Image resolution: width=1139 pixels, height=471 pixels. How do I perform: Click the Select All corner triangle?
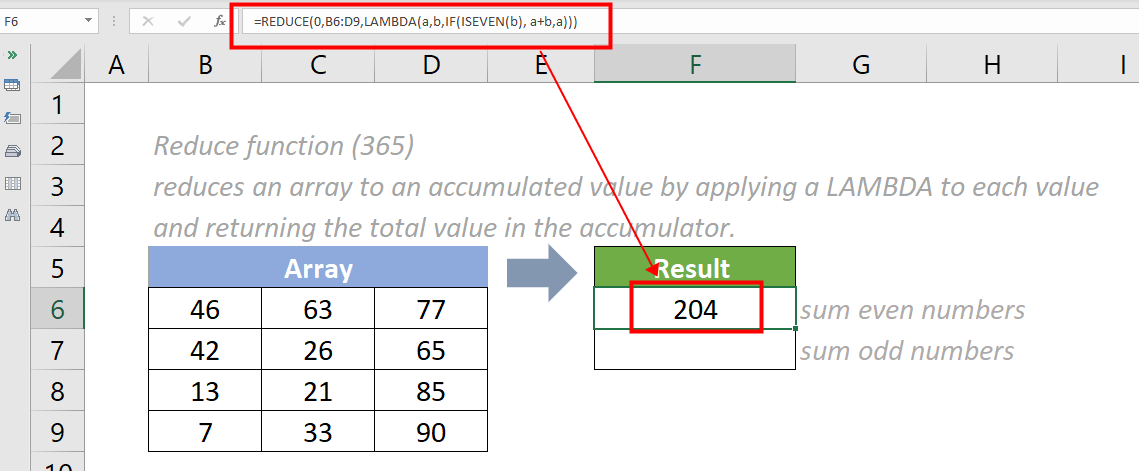tap(65, 65)
